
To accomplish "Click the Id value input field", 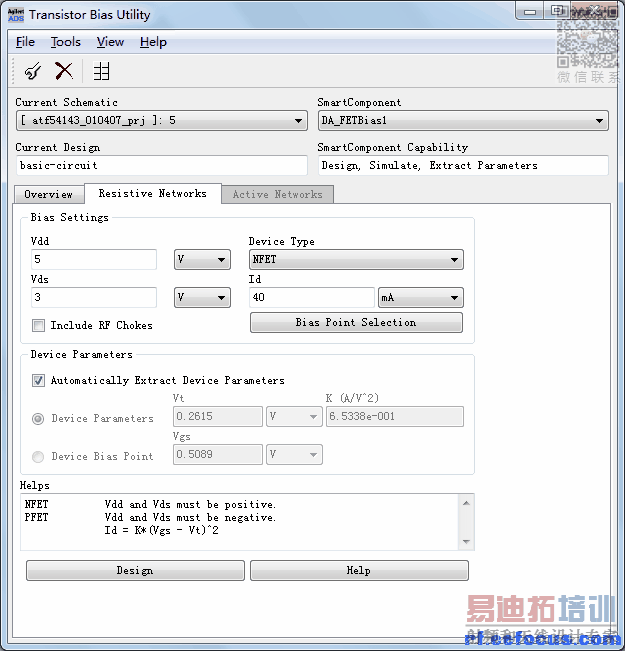I will (312, 297).
